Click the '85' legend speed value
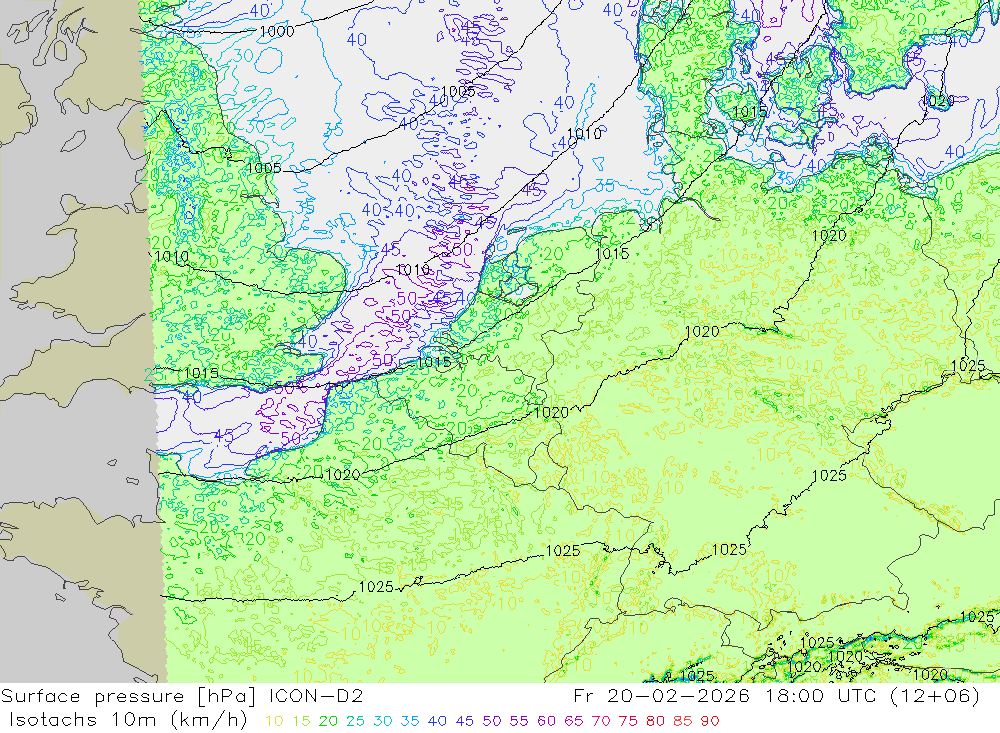The width and height of the screenshot is (1000, 733). tap(682, 721)
